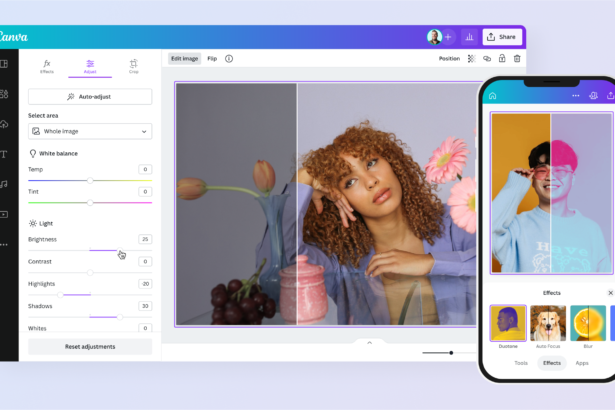The width and height of the screenshot is (615, 410).
Task: Open the Whole image select area dropdown
Action: (x=90, y=131)
